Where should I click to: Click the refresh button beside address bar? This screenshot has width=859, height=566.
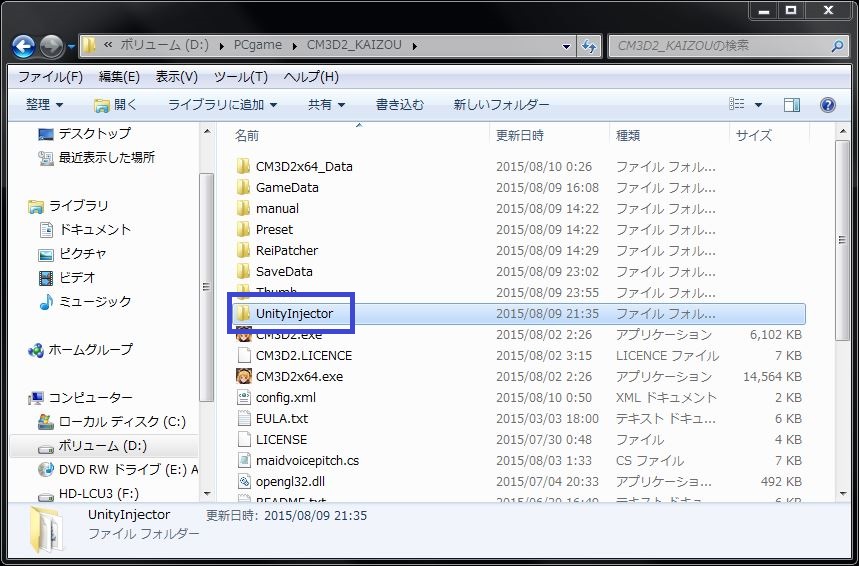[x=589, y=46]
